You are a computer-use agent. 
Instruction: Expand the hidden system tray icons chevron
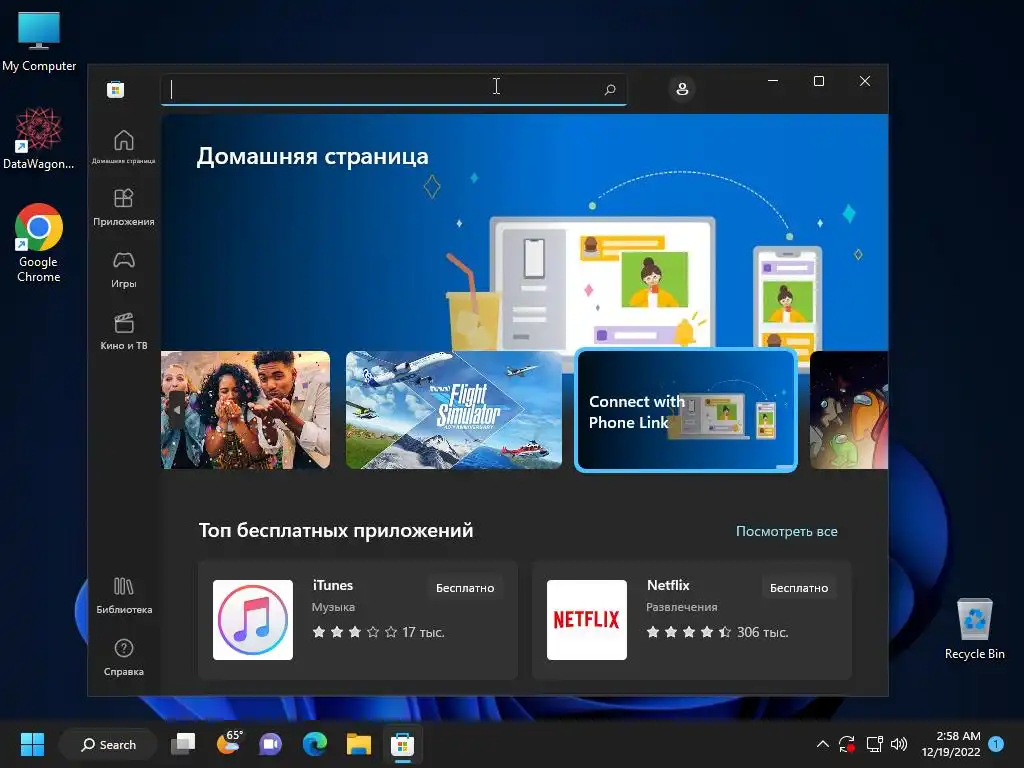coord(823,744)
